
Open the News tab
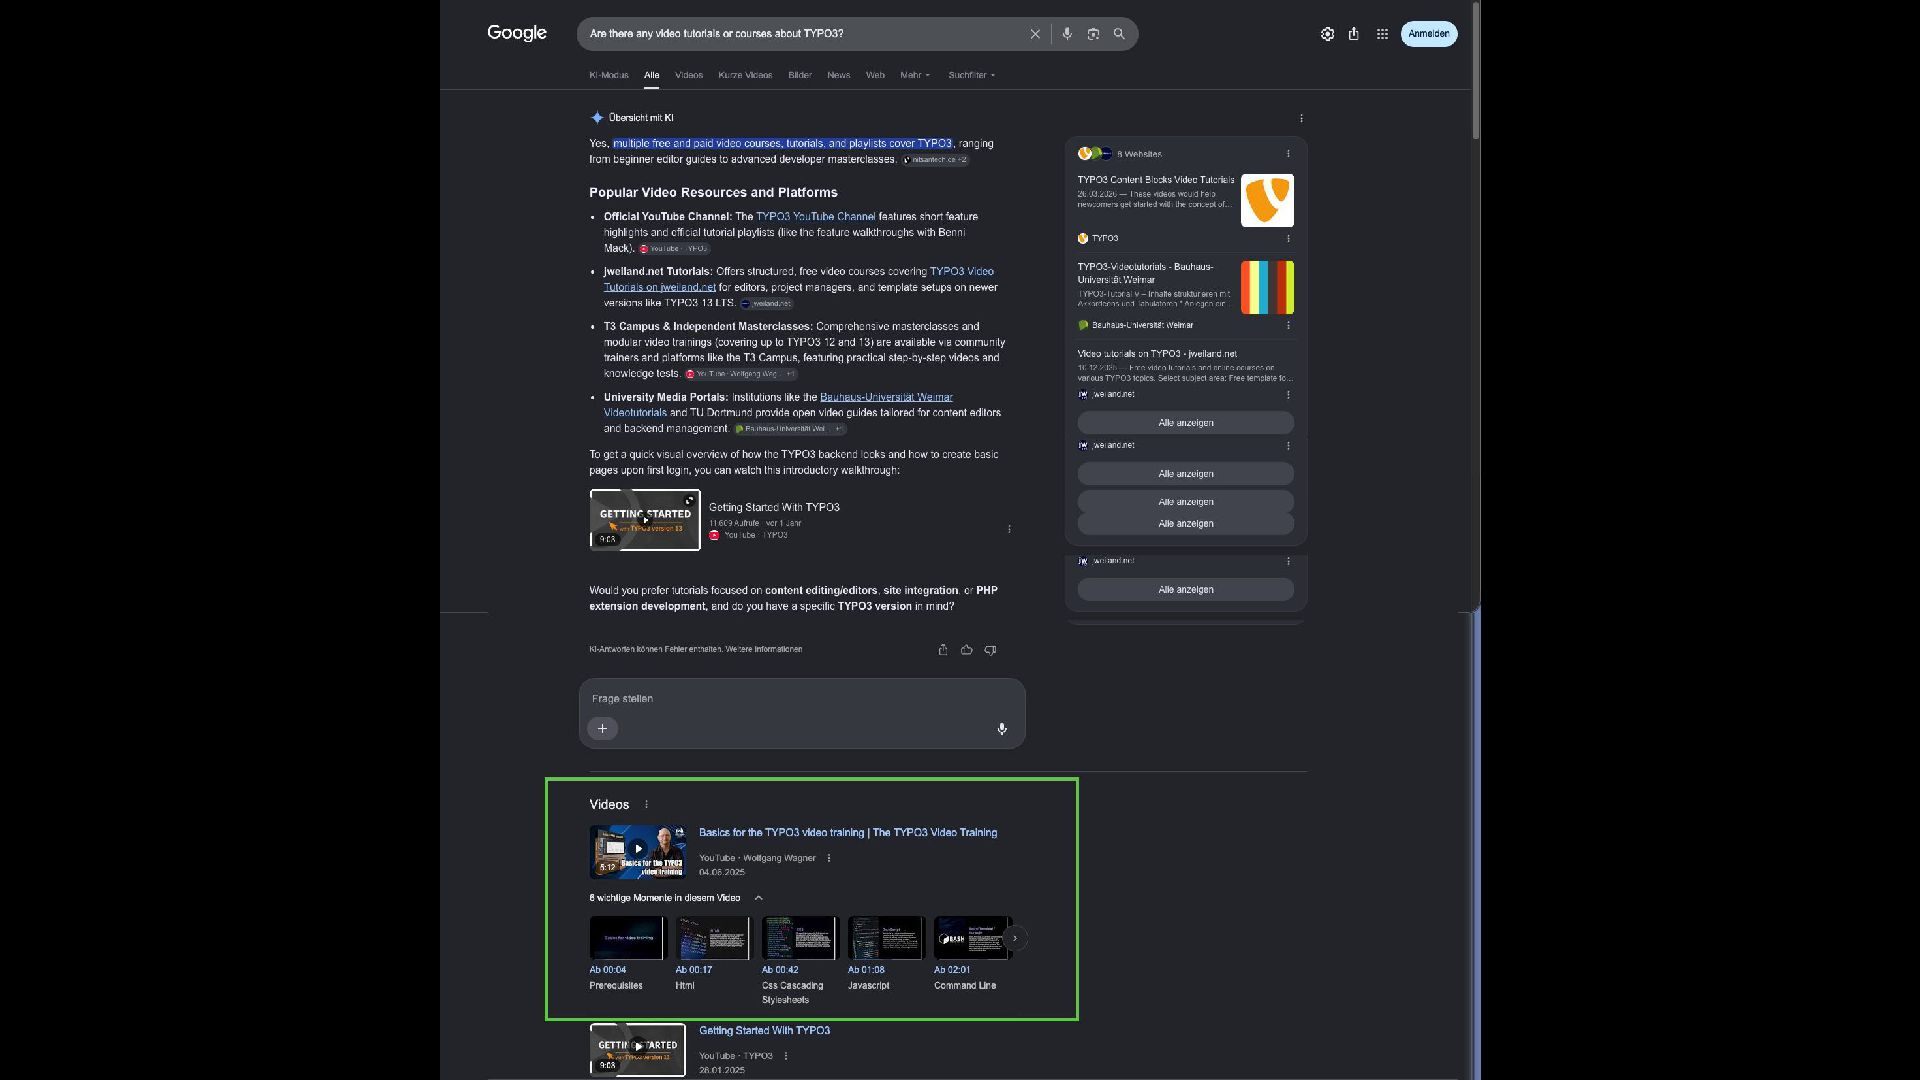pos(839,75)
